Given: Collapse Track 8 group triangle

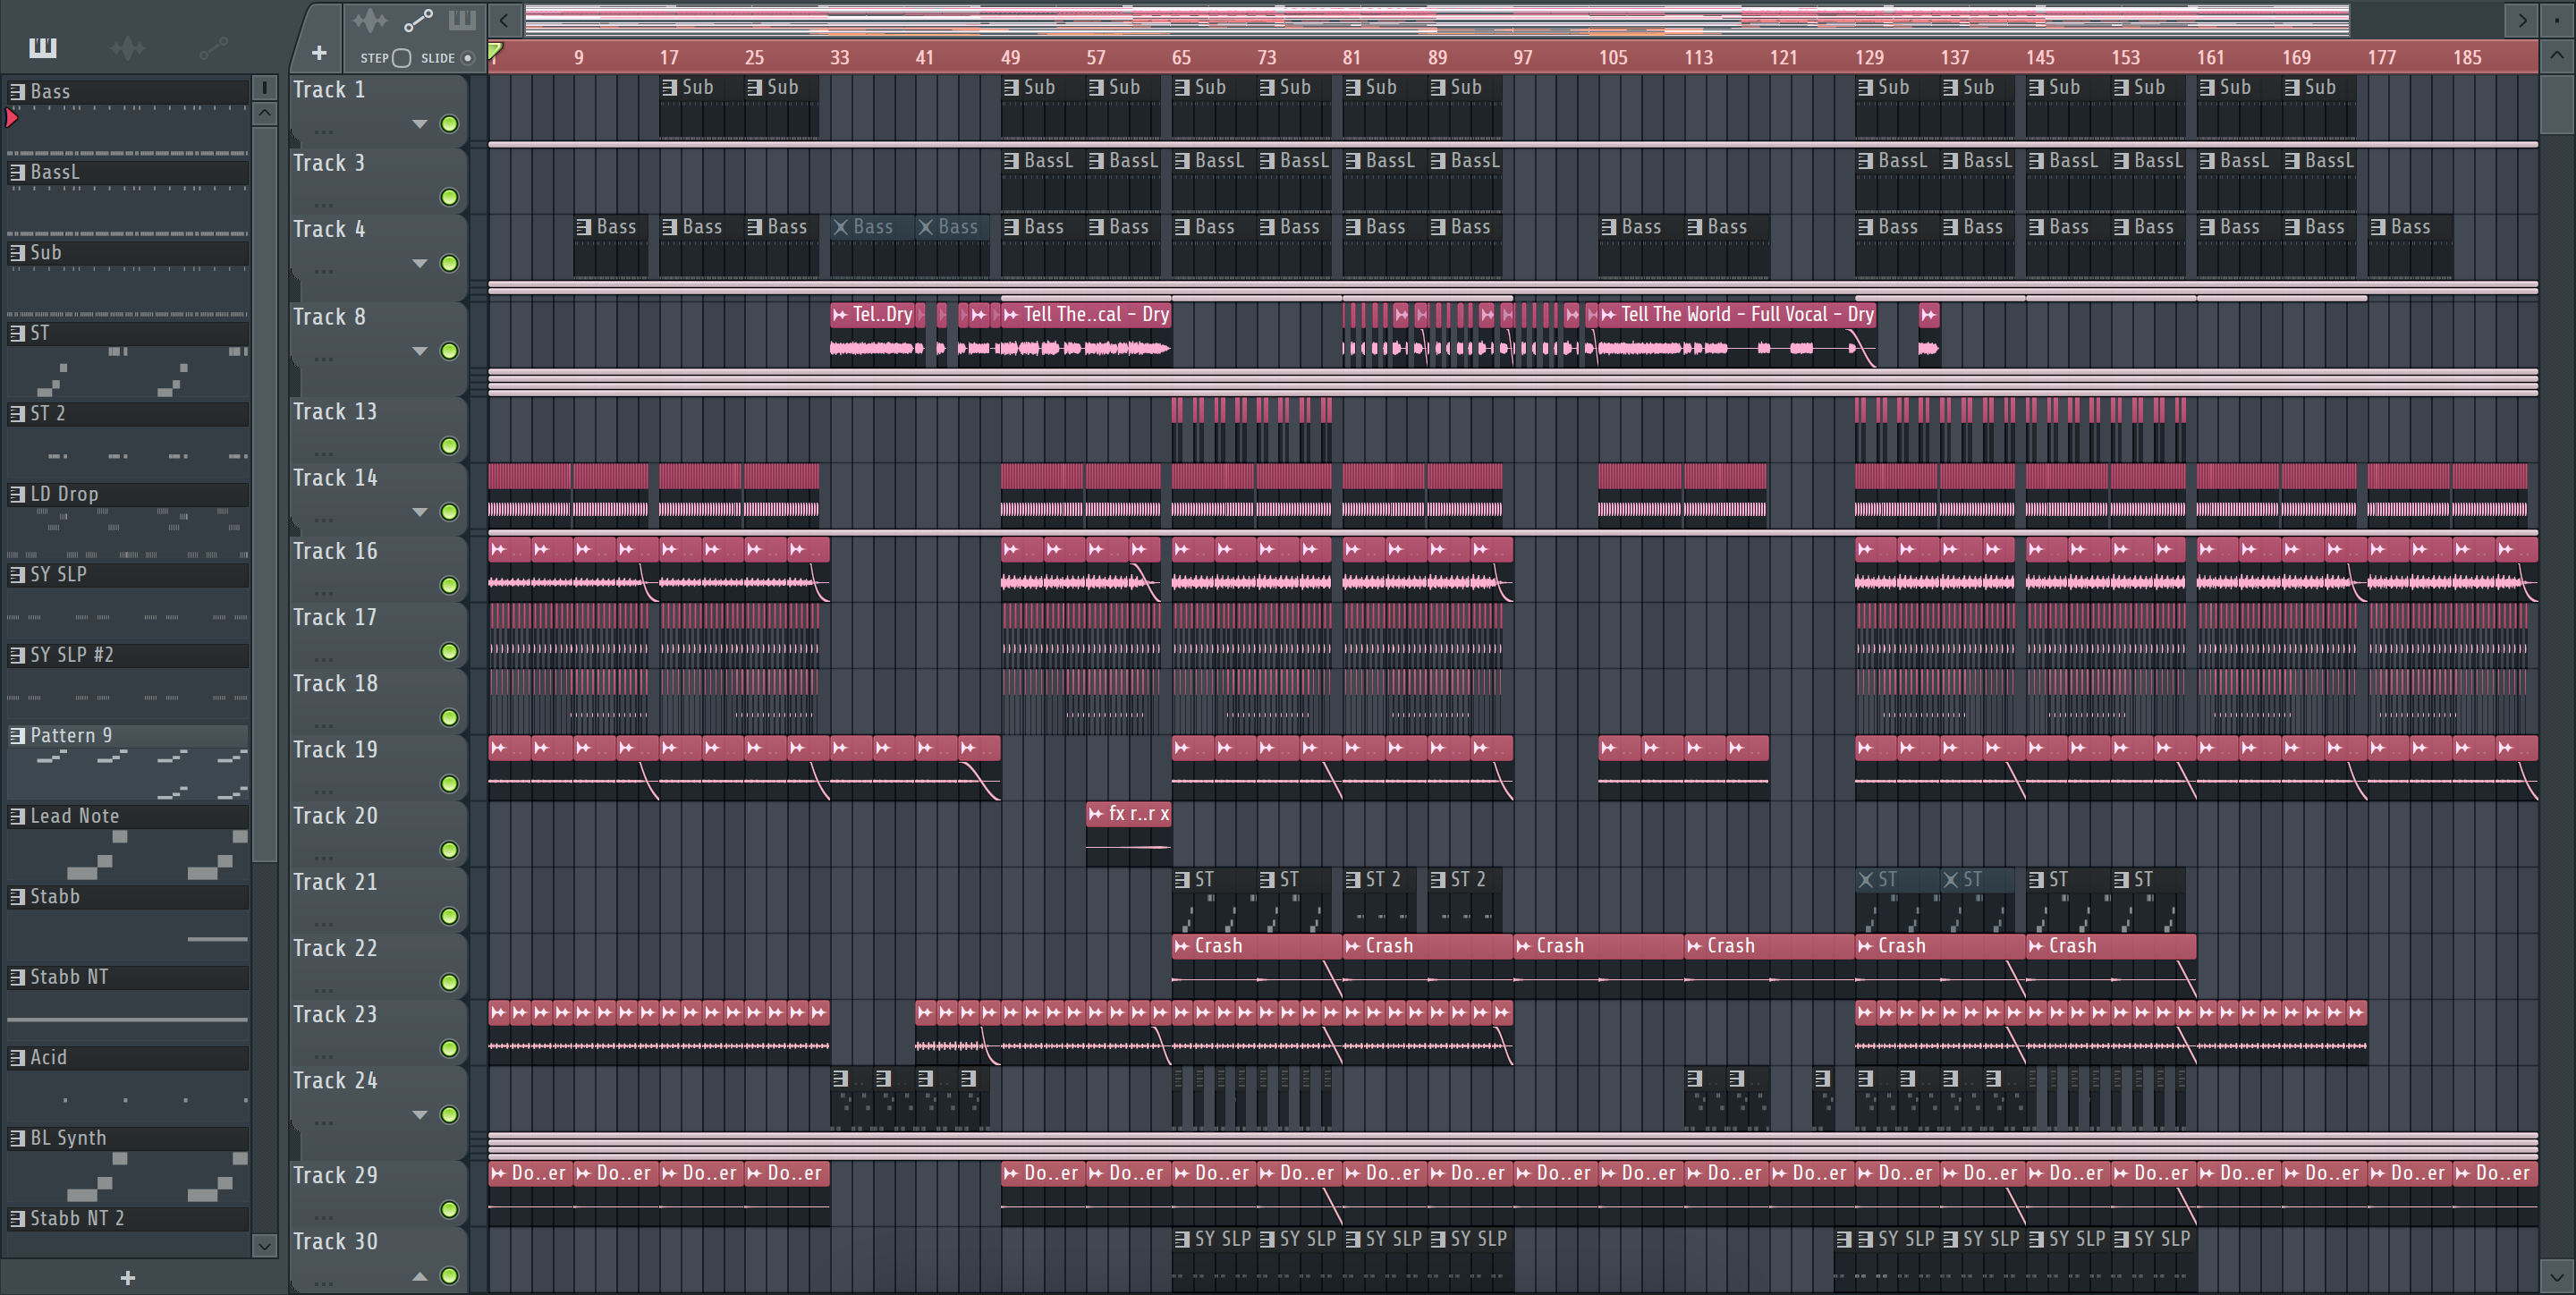Looking at the screenshot, I should tap(420, 351).
